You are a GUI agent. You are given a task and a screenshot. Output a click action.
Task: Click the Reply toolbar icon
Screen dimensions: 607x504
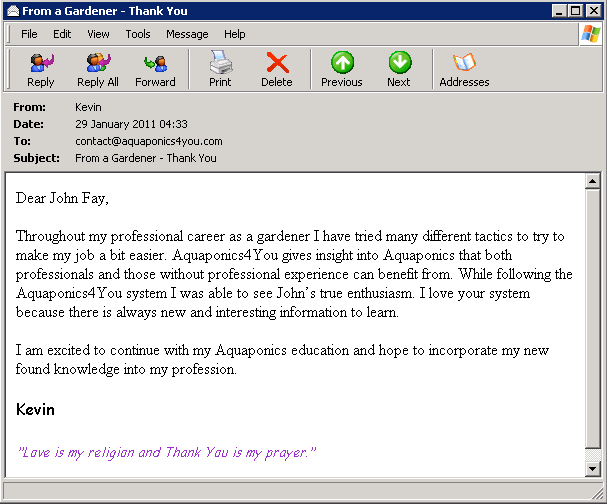tap(41, 70)
